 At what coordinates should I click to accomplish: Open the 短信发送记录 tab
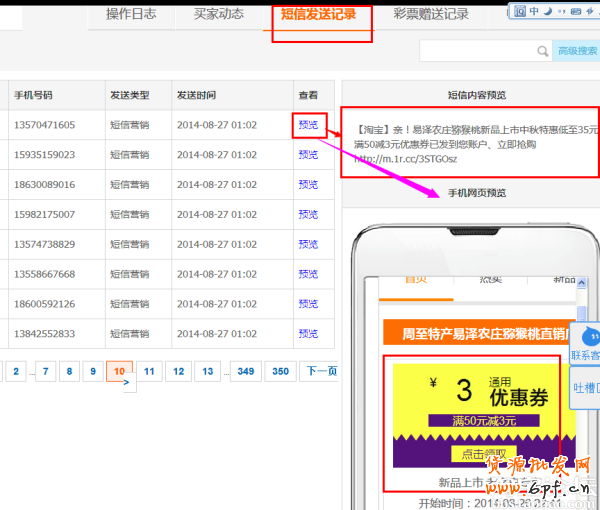321,15
